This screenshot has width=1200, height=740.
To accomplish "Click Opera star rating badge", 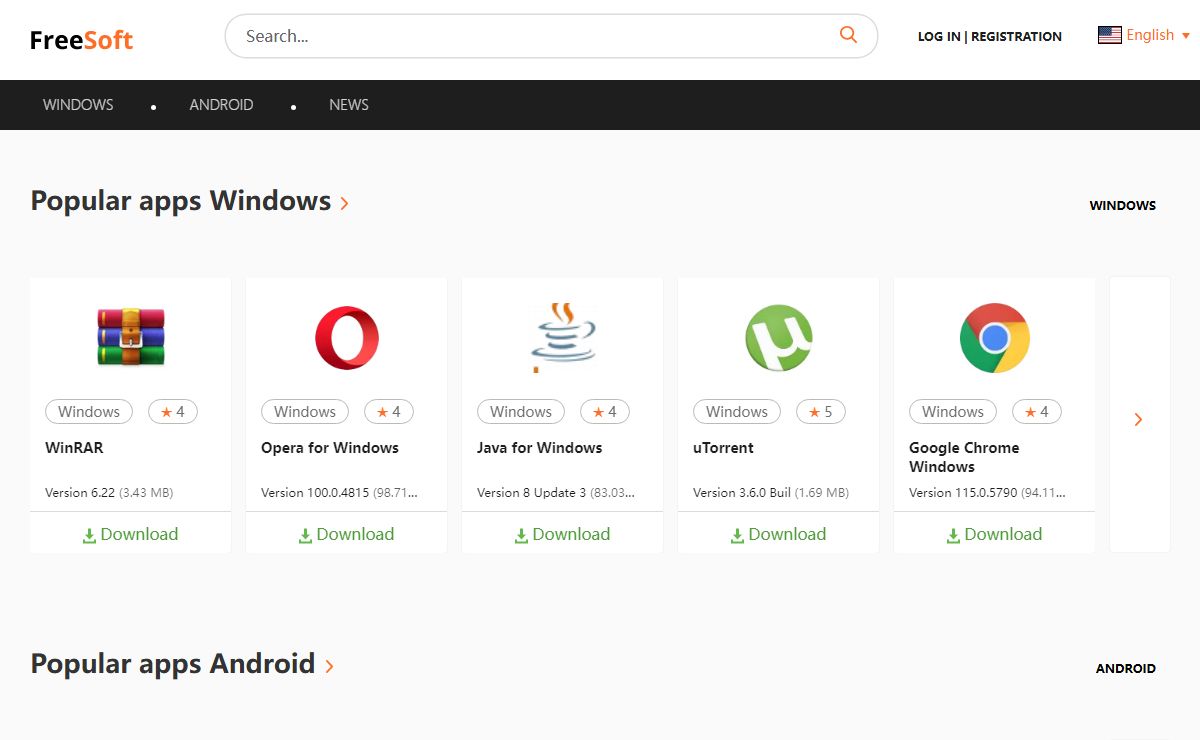I will 389,412.
